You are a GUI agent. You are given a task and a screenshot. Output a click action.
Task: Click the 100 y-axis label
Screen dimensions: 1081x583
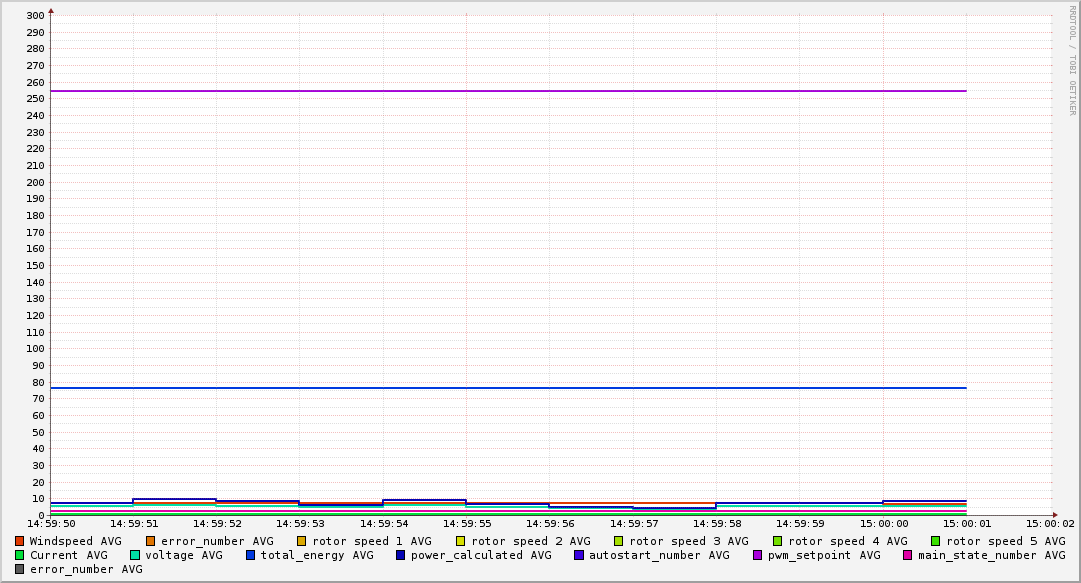click(x=35, y=349)
